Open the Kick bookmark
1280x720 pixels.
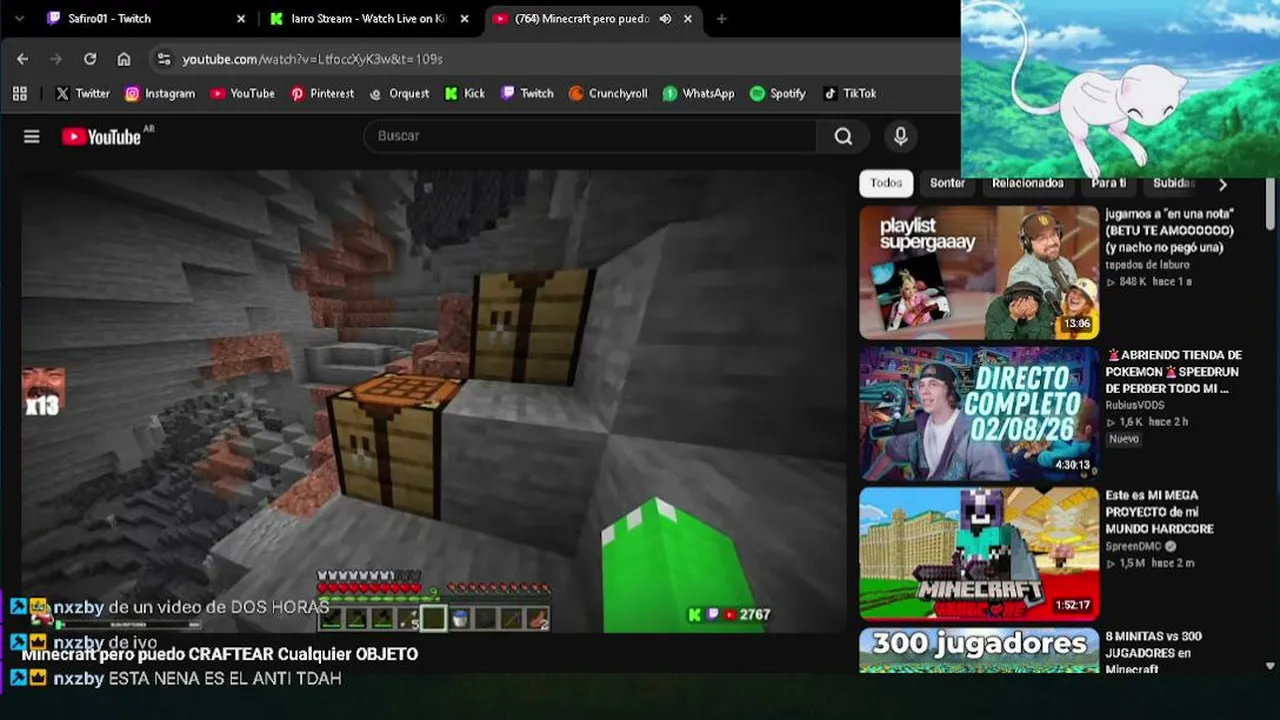(x=465, y=93)
